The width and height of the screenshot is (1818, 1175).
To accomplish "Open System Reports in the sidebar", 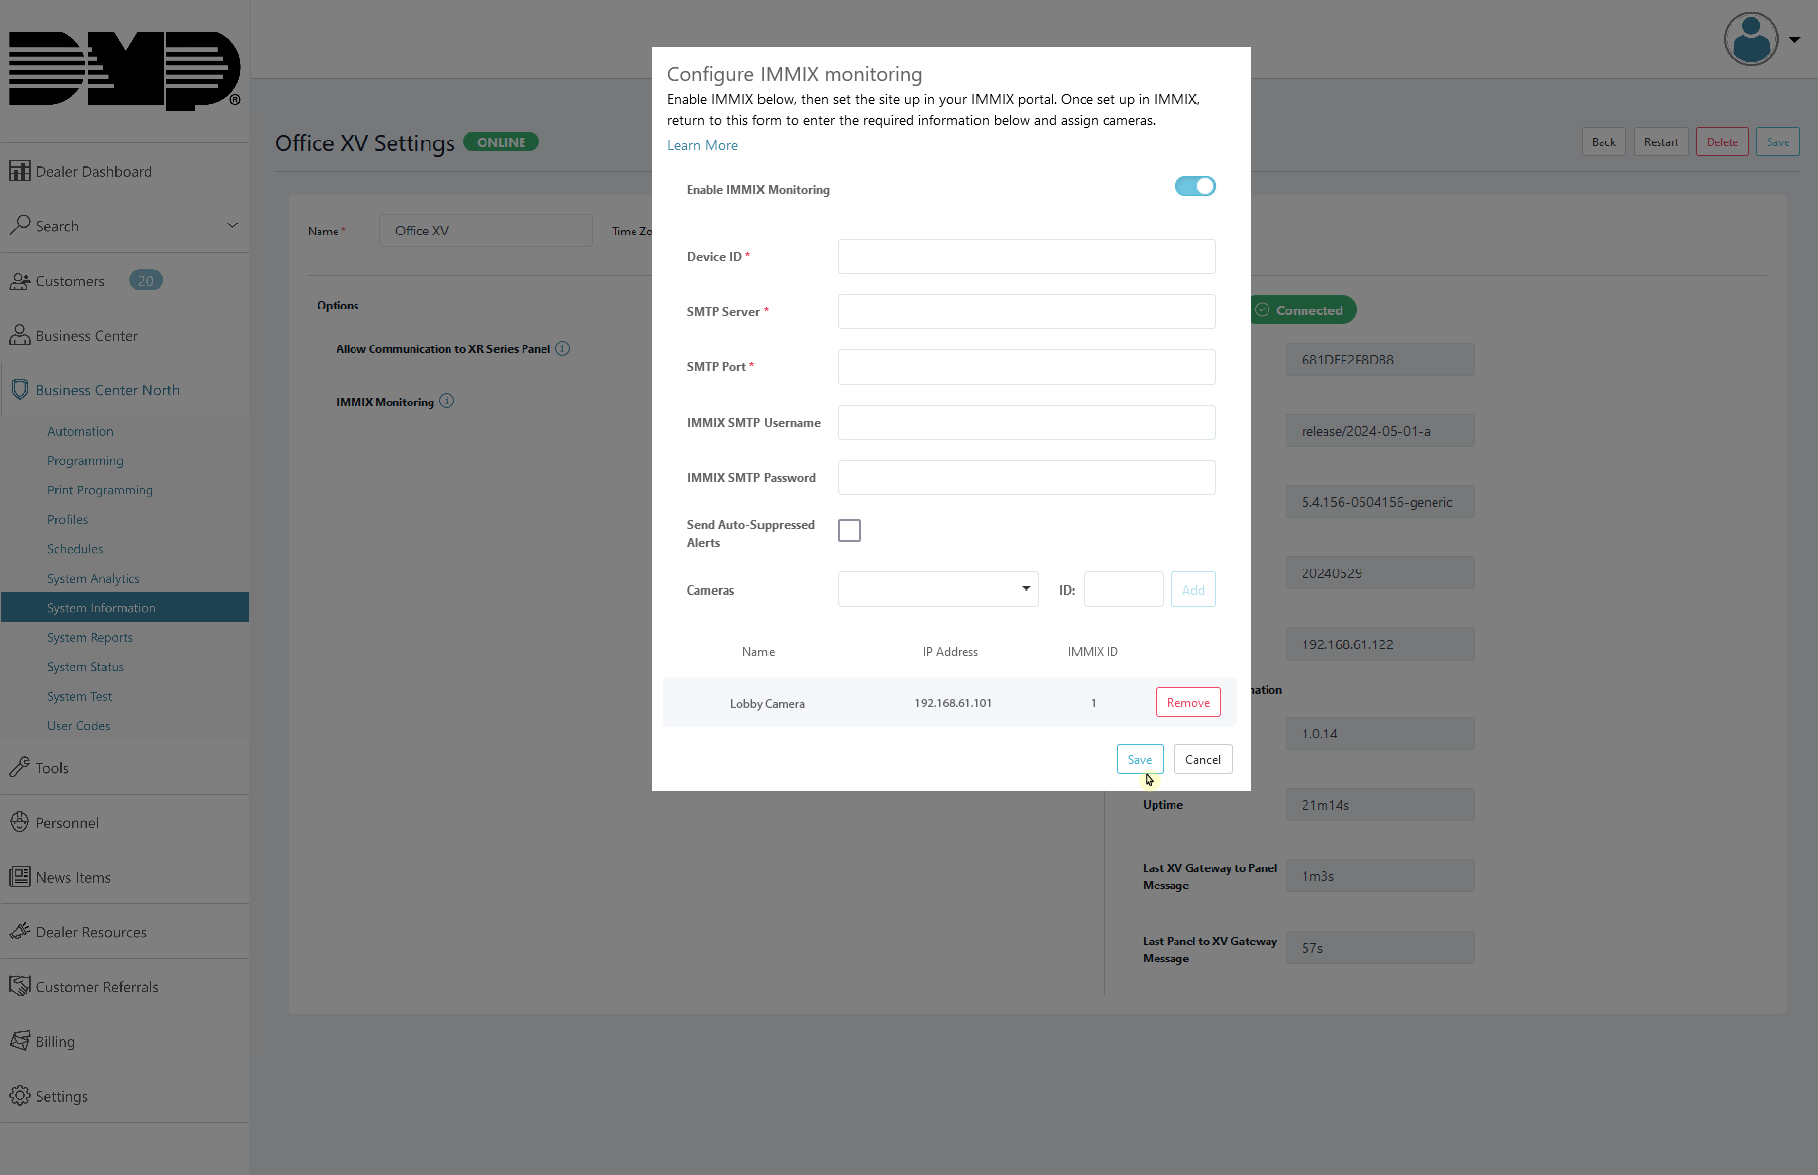I will [90, 637].
